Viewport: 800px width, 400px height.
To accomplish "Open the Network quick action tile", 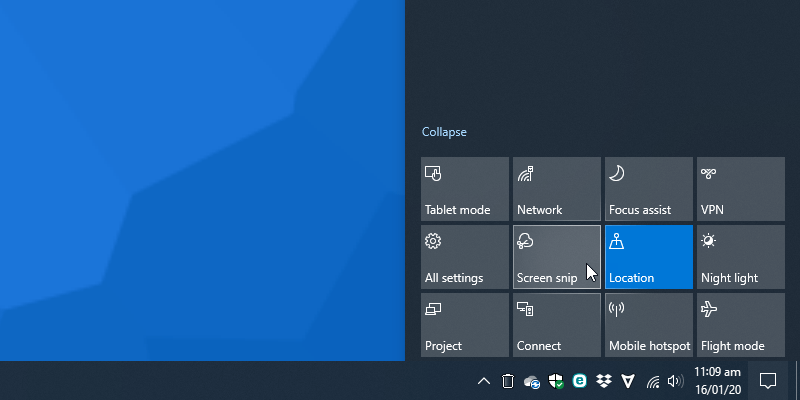I will click(x=557, y=188).
